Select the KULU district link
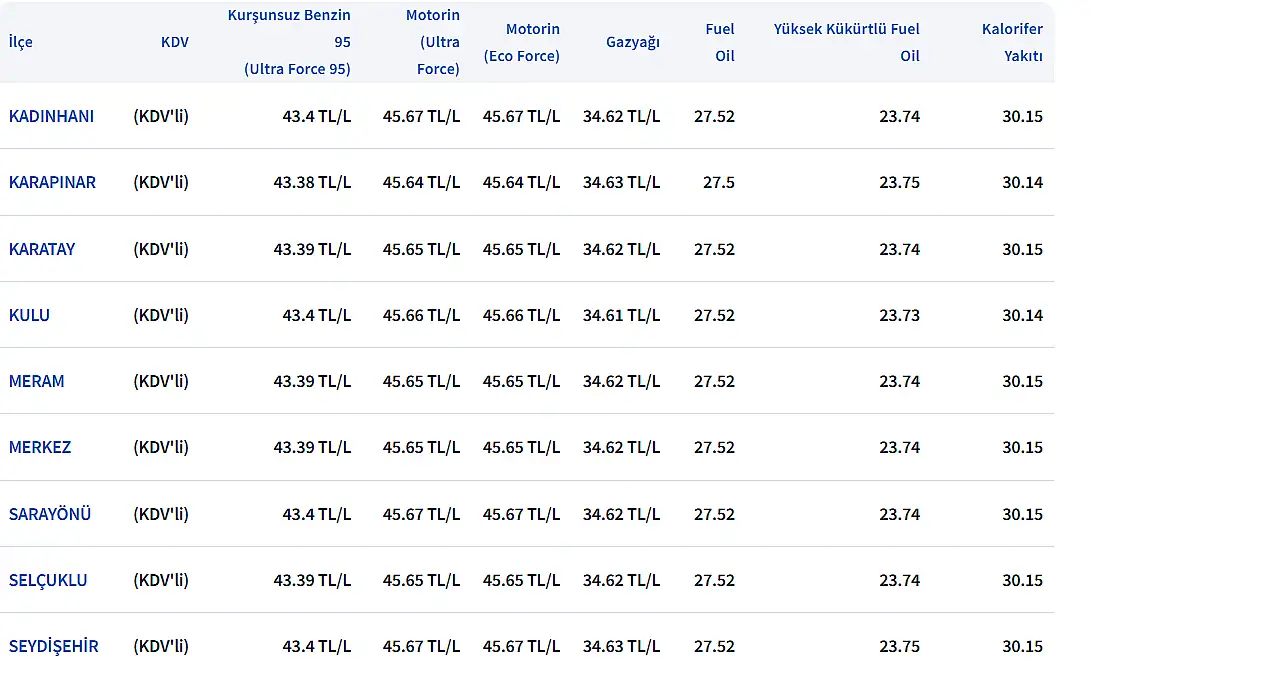Image resolution: width=1280 pixels, height=674 pixels. pos(29,315)
